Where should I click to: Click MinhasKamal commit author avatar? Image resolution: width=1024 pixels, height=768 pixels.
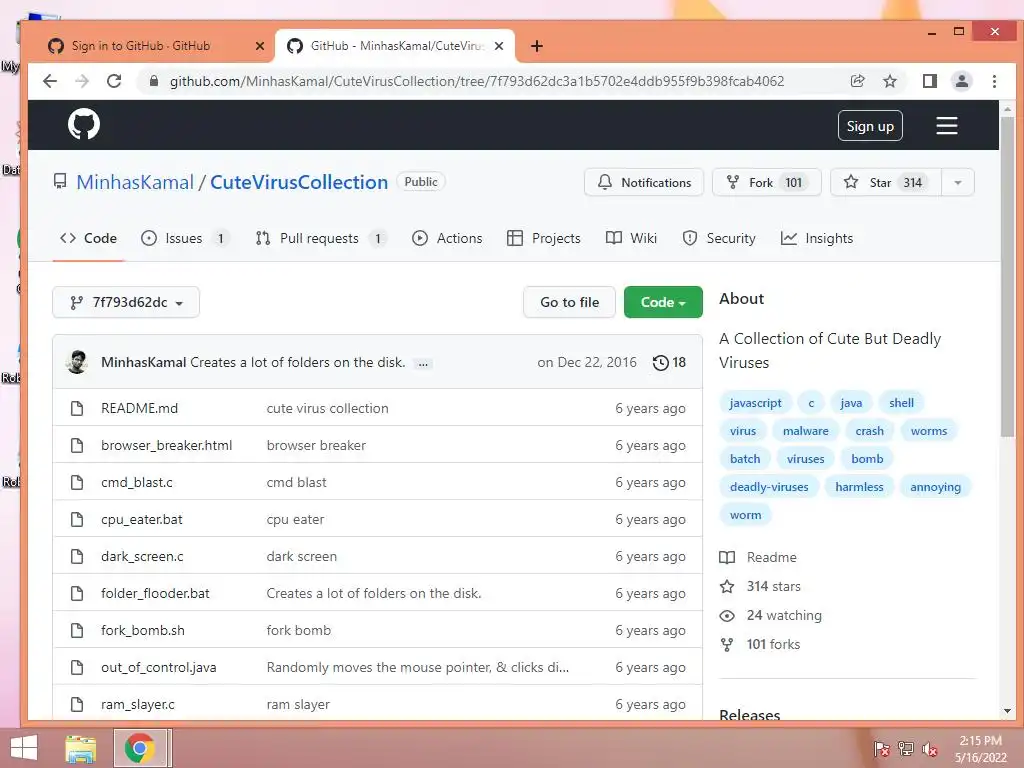pyautogui.click(x=77, y=362)
